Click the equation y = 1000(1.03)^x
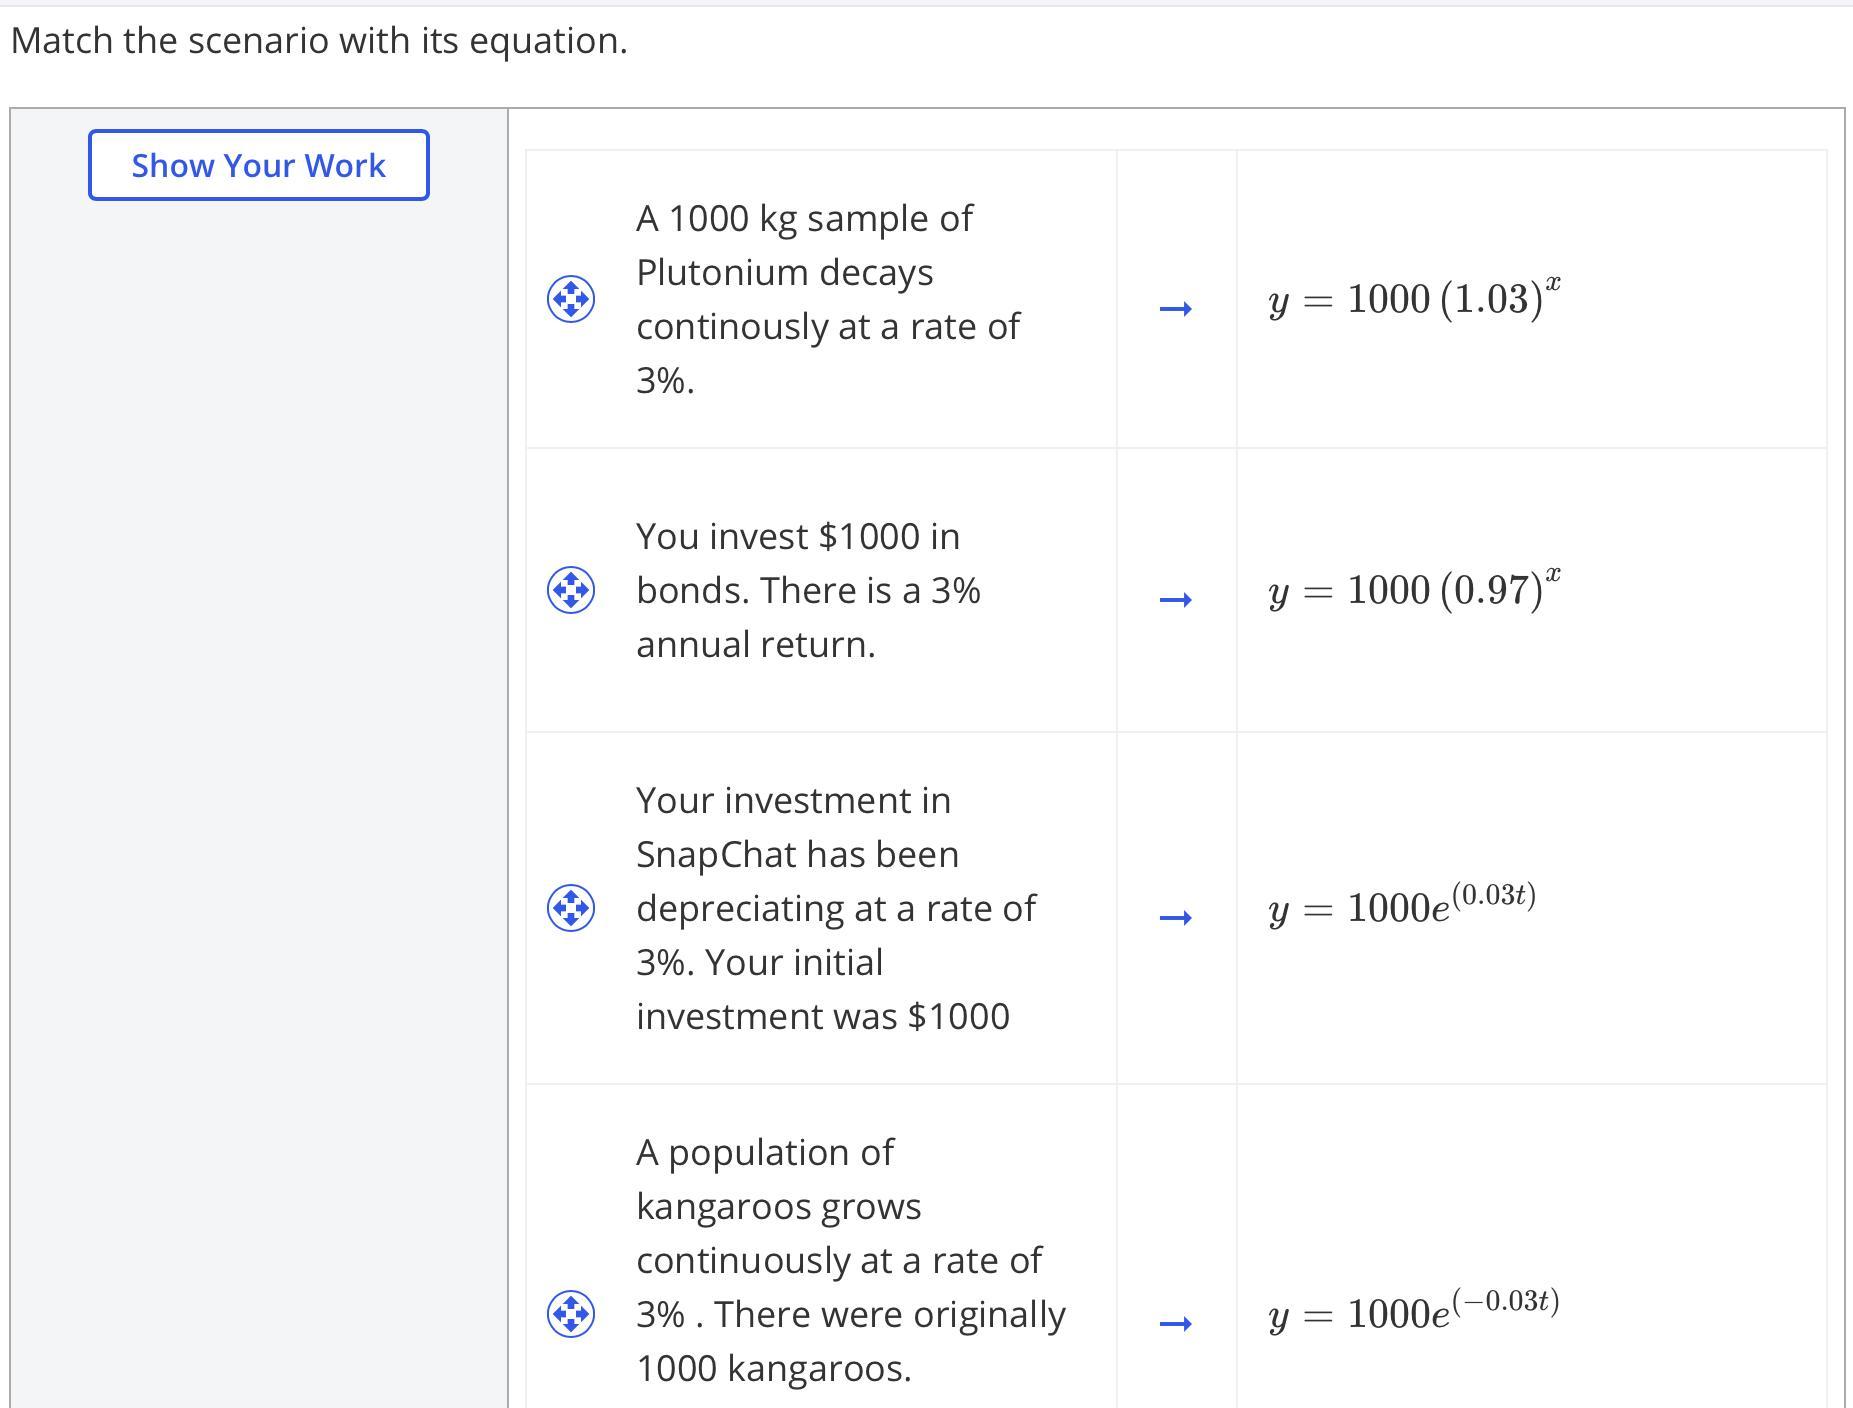This screenshot has height=1408, width=1853. 1414,298
